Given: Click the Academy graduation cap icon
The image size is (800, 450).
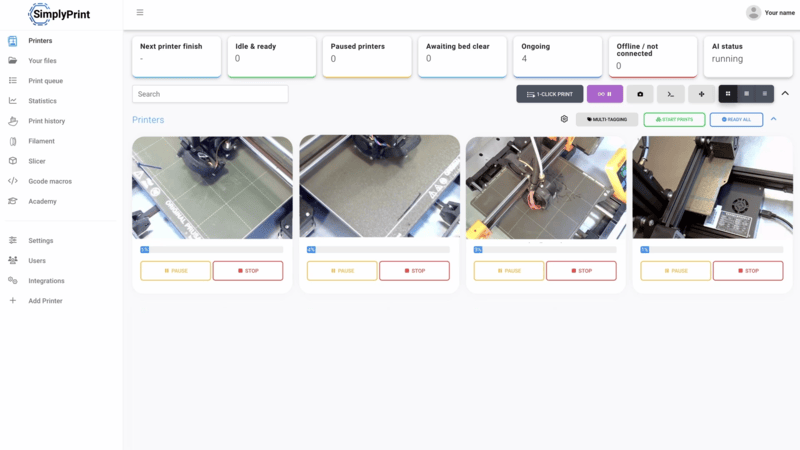Looking at the screenshot, I should 13,202.
